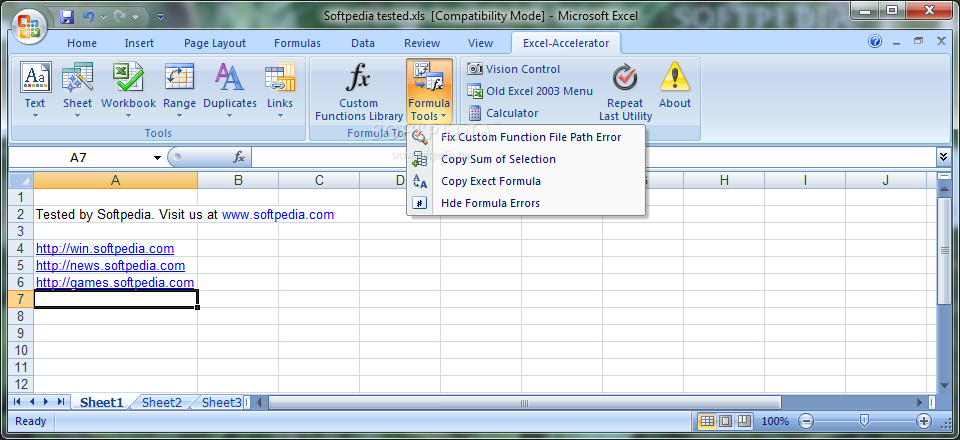Image resolution: width=960 pixels, height=440 pixels.
Task: Save the workbook from Quick Access Toolbar
Action: [x=67, y=17]
